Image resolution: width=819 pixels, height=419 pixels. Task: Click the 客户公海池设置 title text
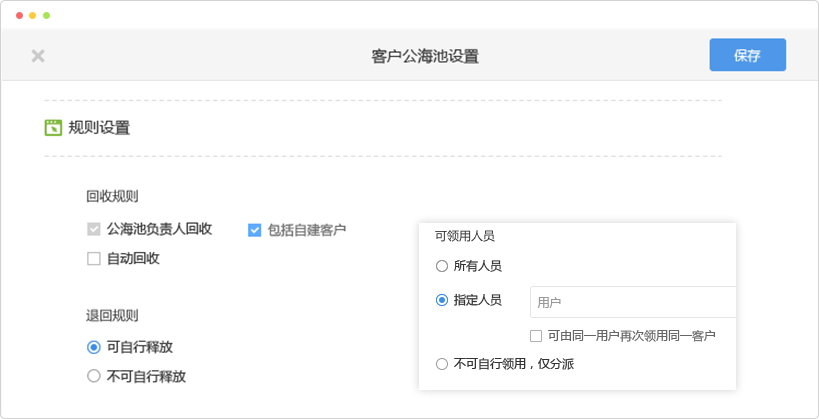pyautogui.click(x=425, y=56)
